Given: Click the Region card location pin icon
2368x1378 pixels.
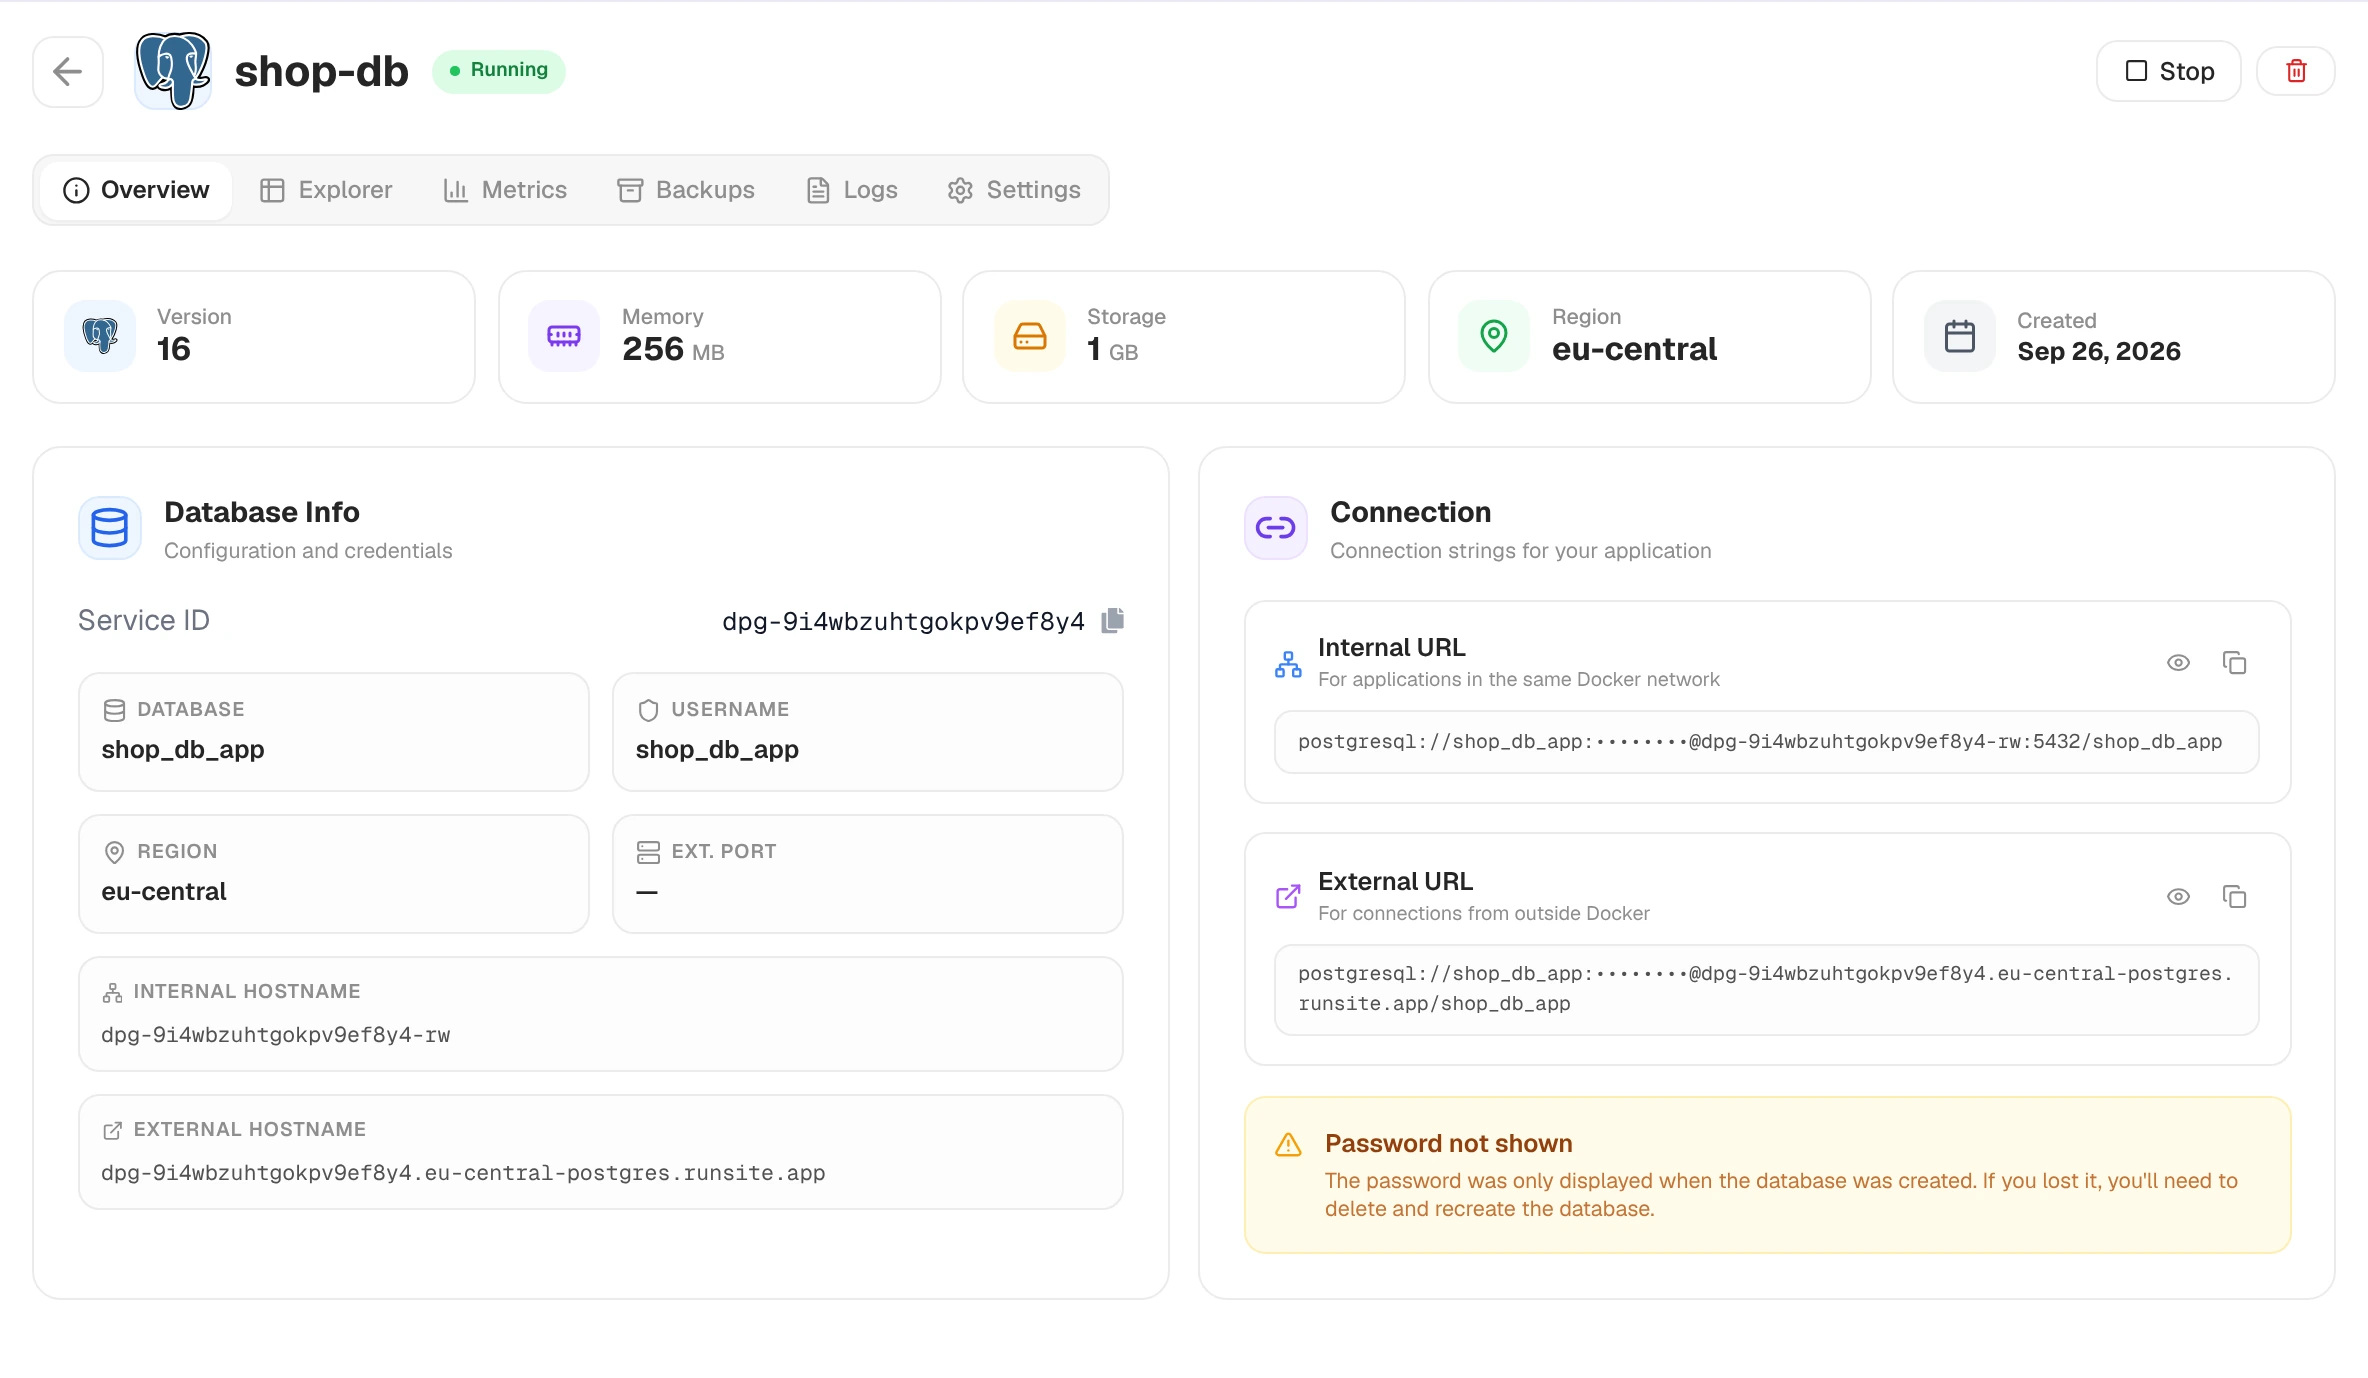Looking at the screenshot, I should [x=1494, y=336].
